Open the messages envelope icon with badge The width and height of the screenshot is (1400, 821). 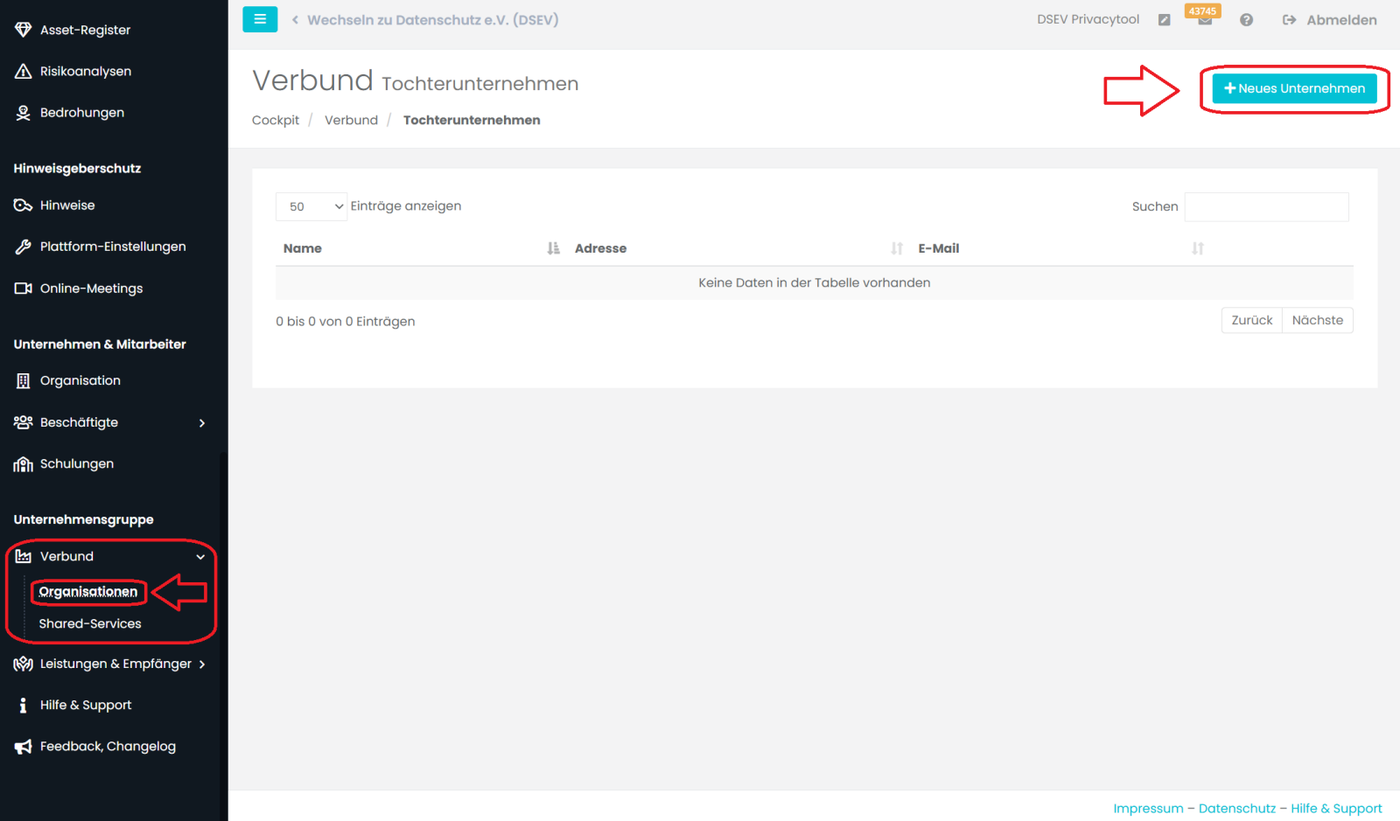tap(1205, 20)
